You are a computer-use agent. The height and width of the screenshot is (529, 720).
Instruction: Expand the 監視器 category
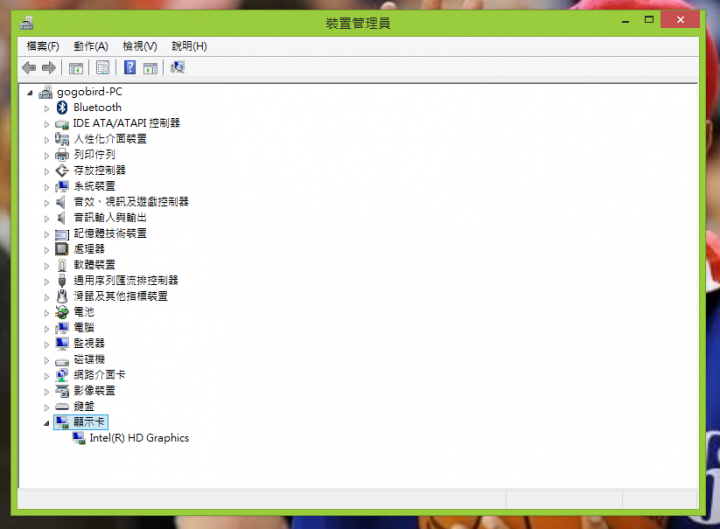(x=46, y=344)
